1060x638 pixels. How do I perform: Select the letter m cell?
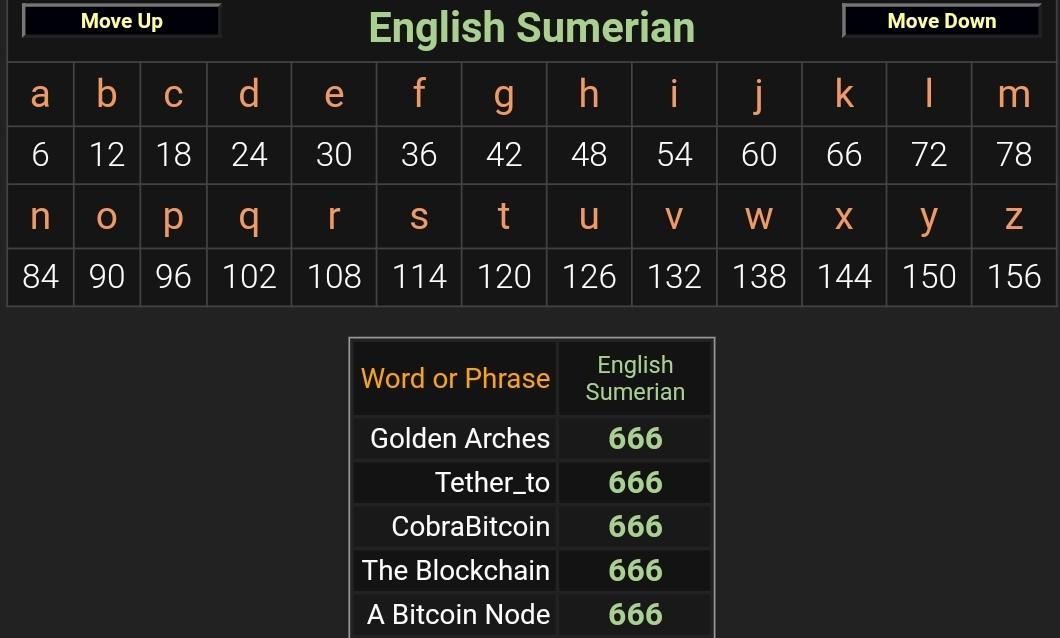coord(1013,94)
